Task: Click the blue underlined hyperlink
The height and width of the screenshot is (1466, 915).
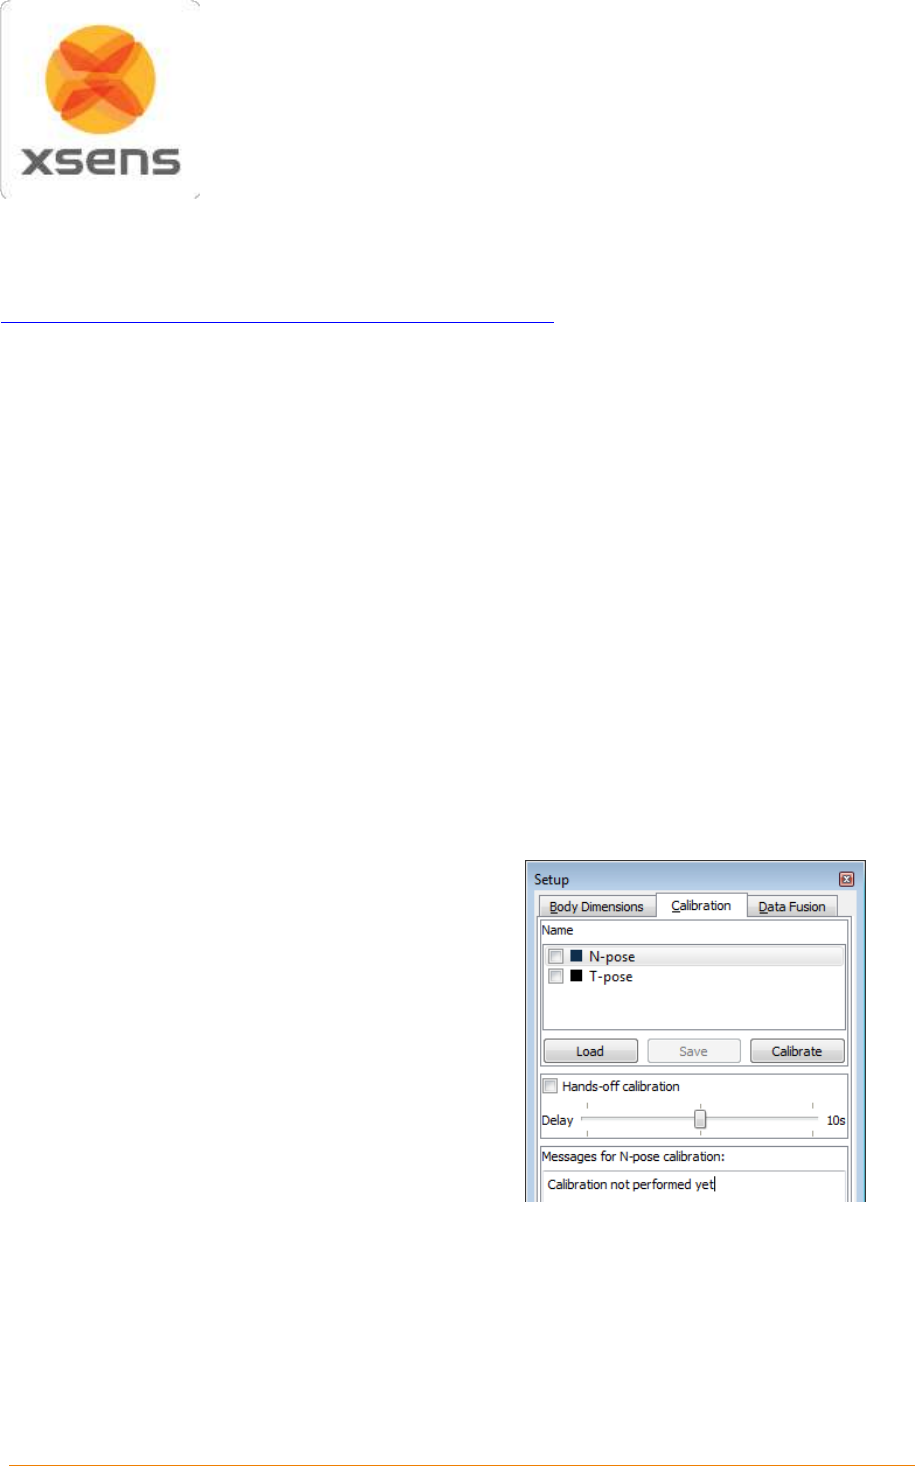Action: tap(277, 322)
